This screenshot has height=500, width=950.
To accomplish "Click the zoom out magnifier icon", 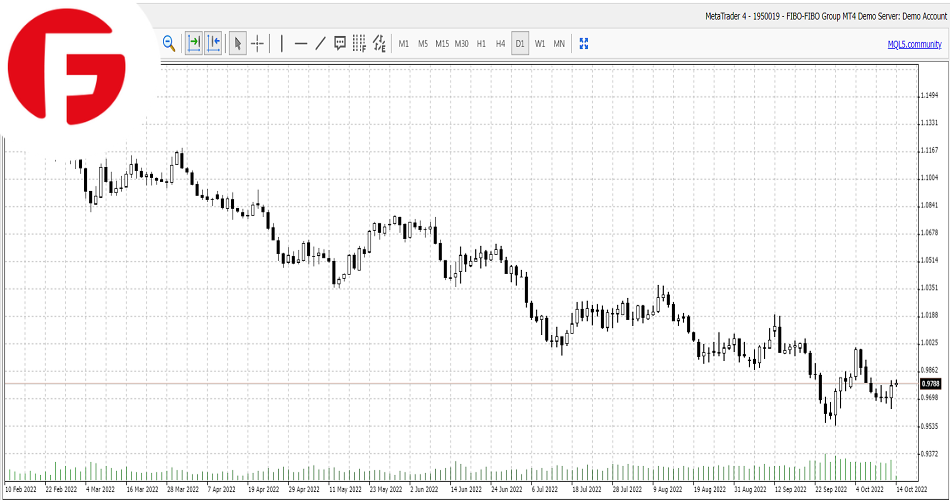I will (x=169, y=43).
